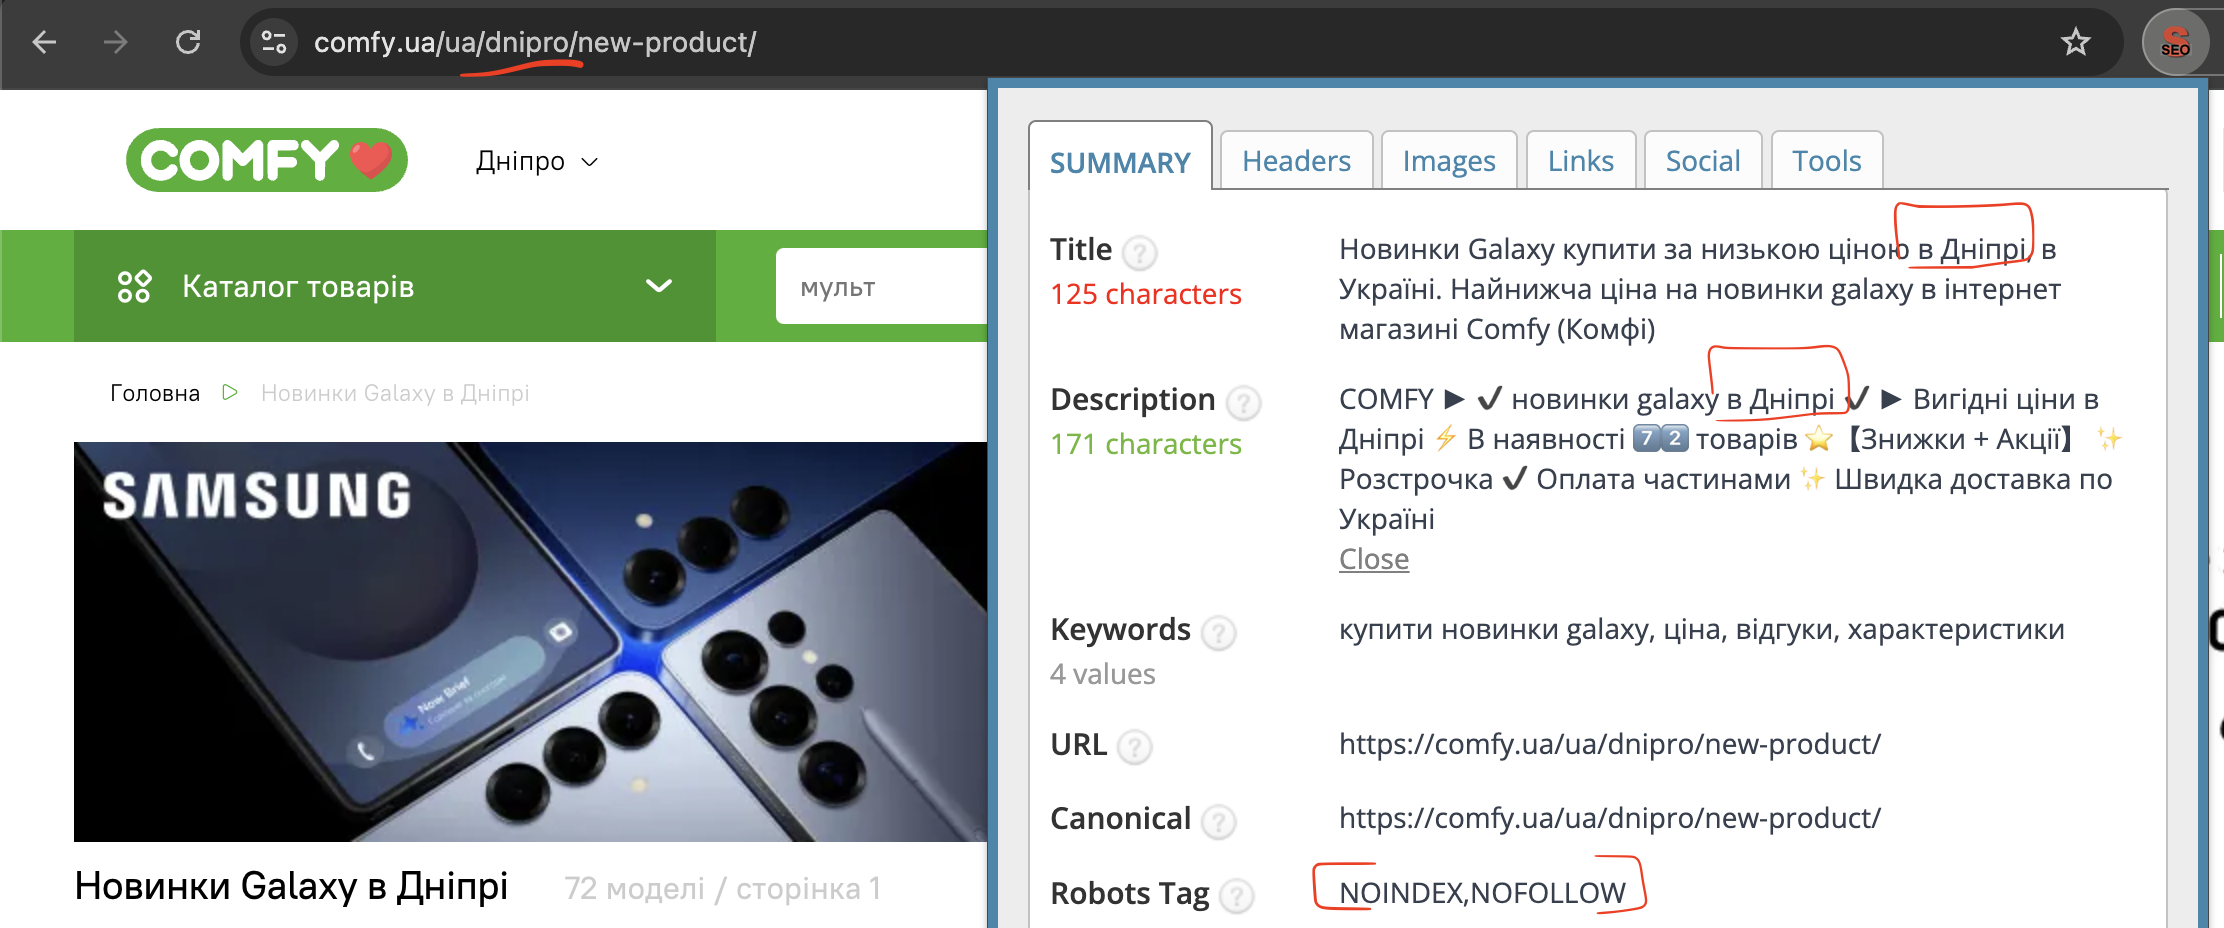Image resolution: width=2224 pixels, height=928 pixels.
Task: Click the page URL value in SEO panel
Action: click(x=1610, y=744)
